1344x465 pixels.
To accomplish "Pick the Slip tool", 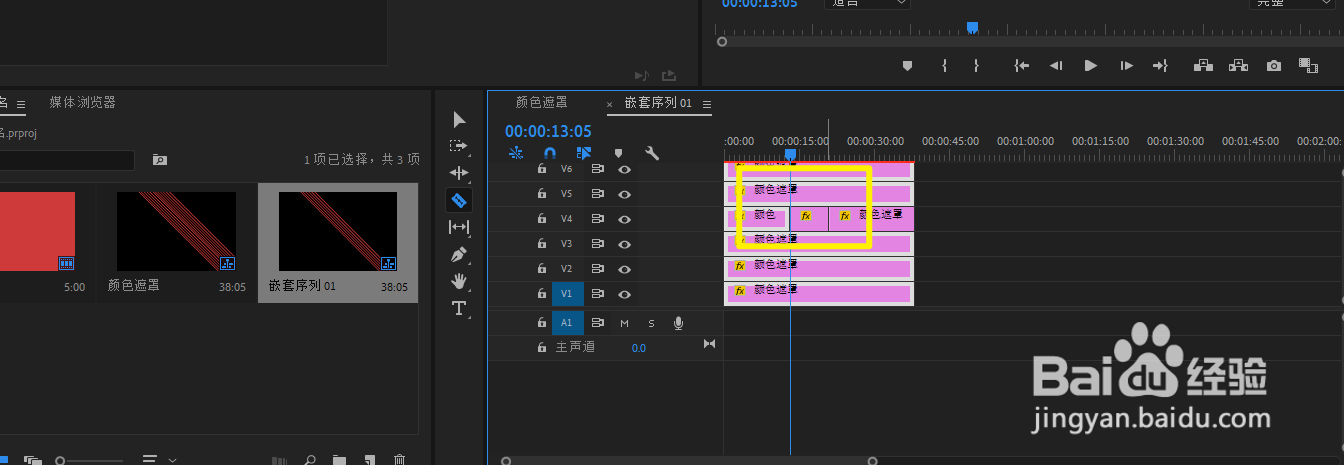I will pos(459,227).
